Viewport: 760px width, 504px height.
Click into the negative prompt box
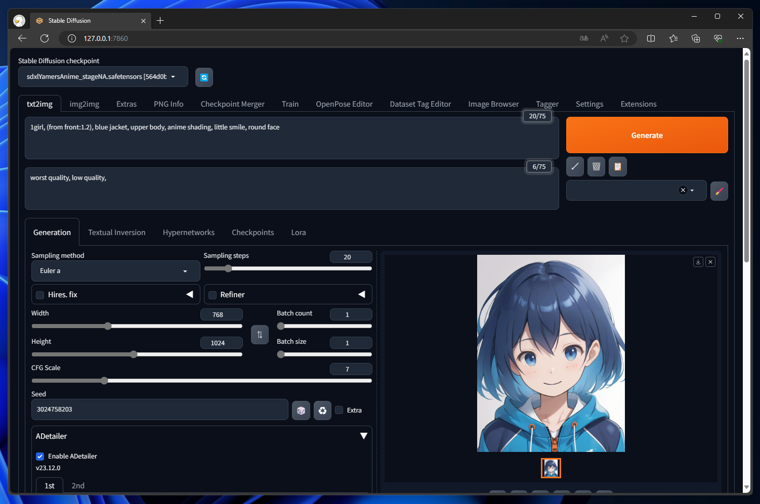point(292,189)
